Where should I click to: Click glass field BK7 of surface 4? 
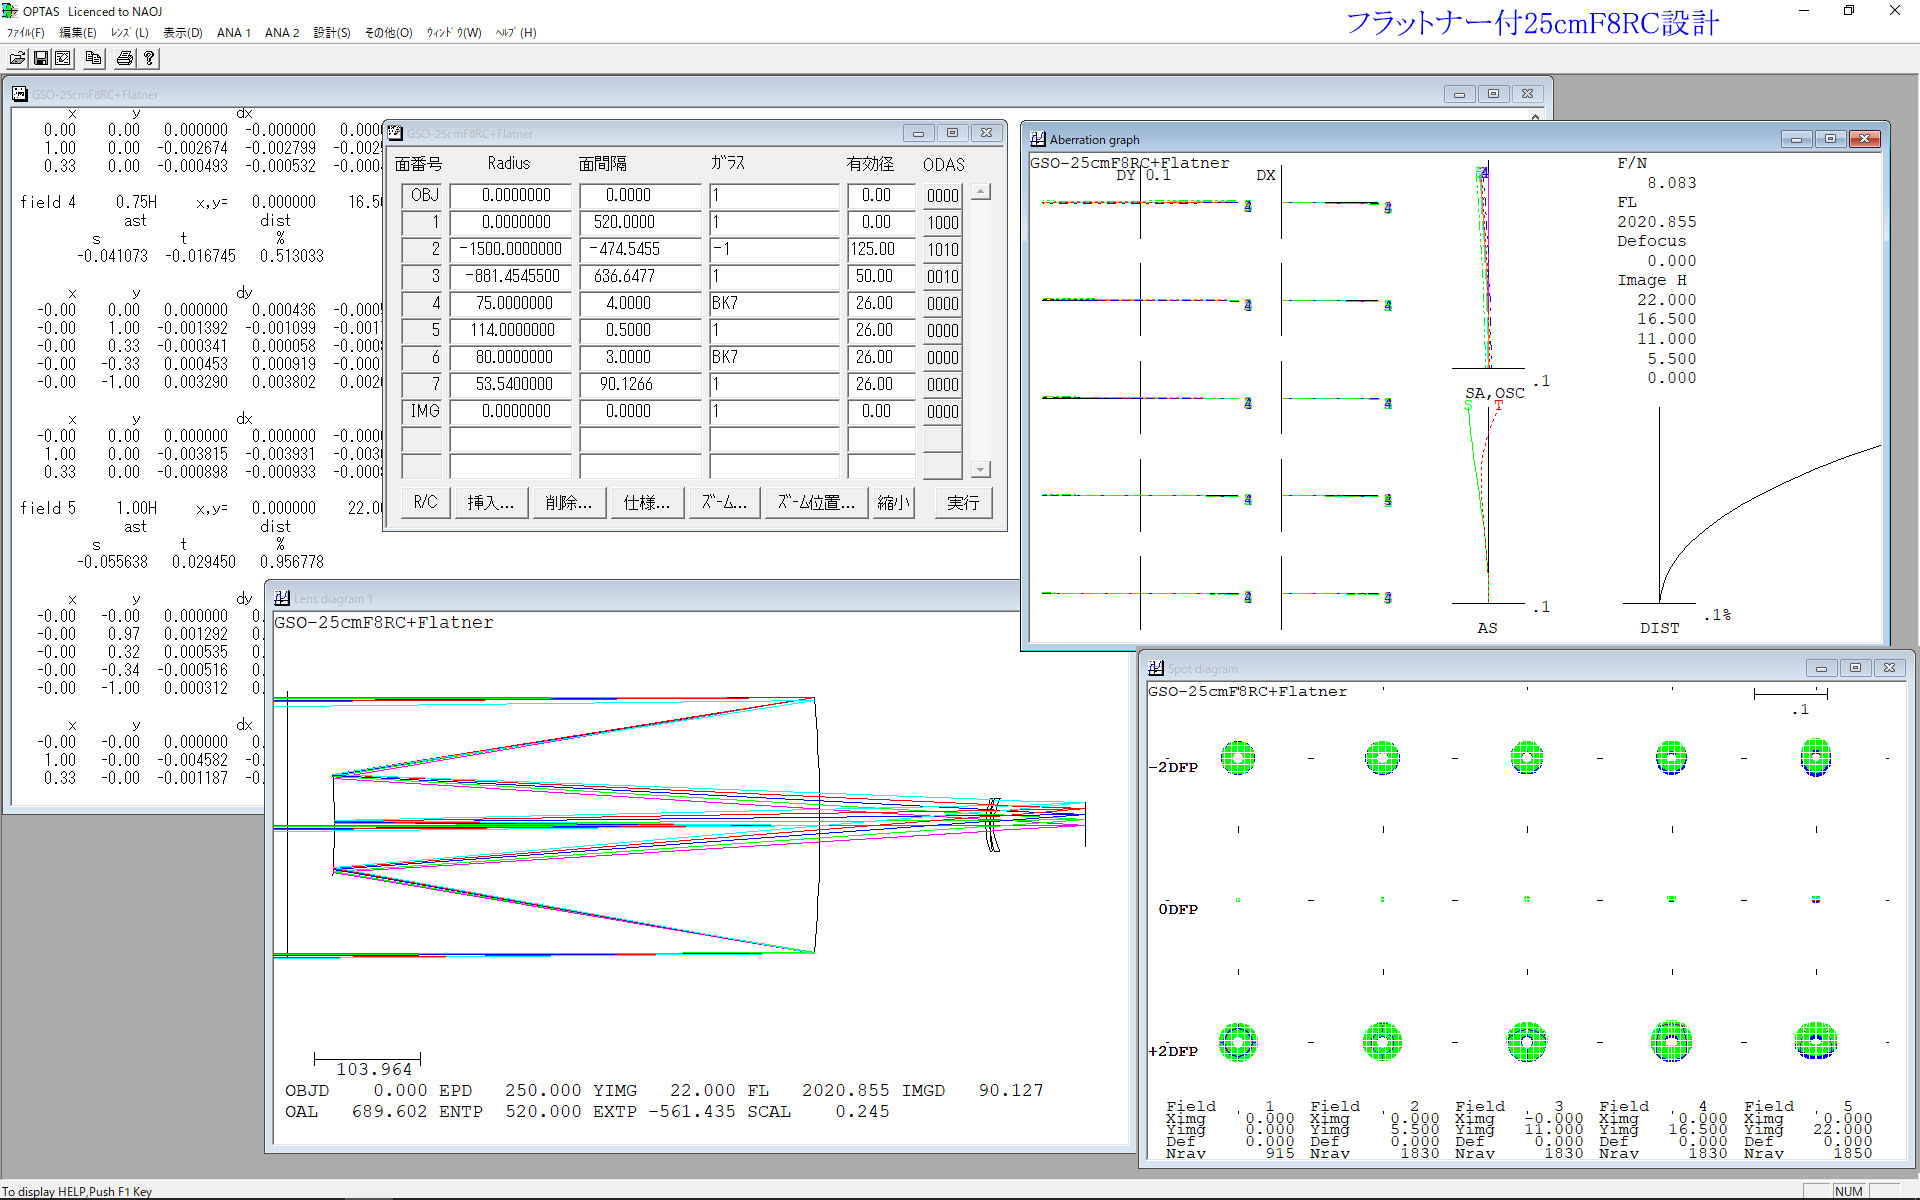[x=773, y=303]
